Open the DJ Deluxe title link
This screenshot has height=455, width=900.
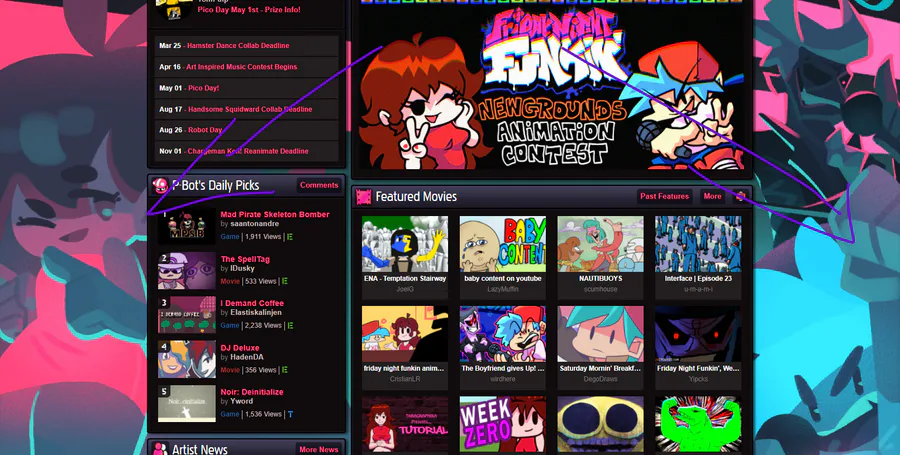click(x=240, y=348)
